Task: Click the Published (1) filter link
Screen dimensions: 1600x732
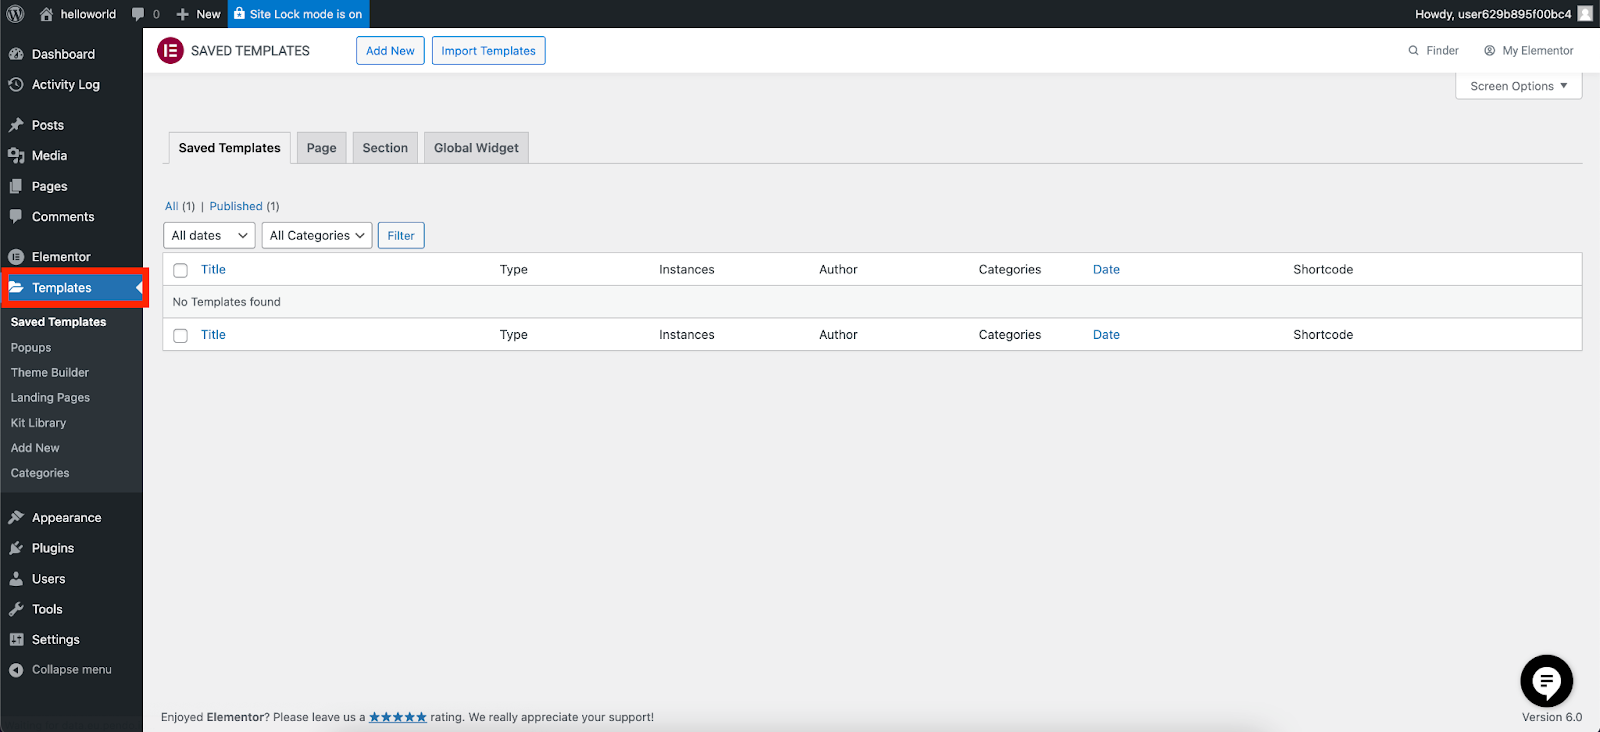Action: (244, 206)
